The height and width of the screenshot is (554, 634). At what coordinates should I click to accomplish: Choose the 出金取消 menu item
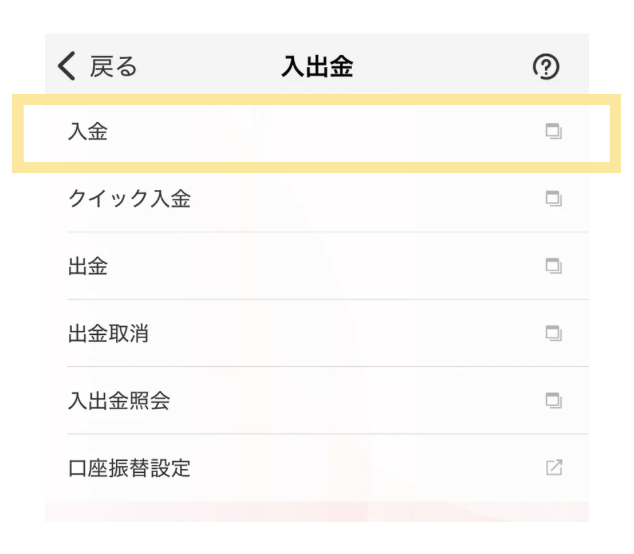click(108, 334)
